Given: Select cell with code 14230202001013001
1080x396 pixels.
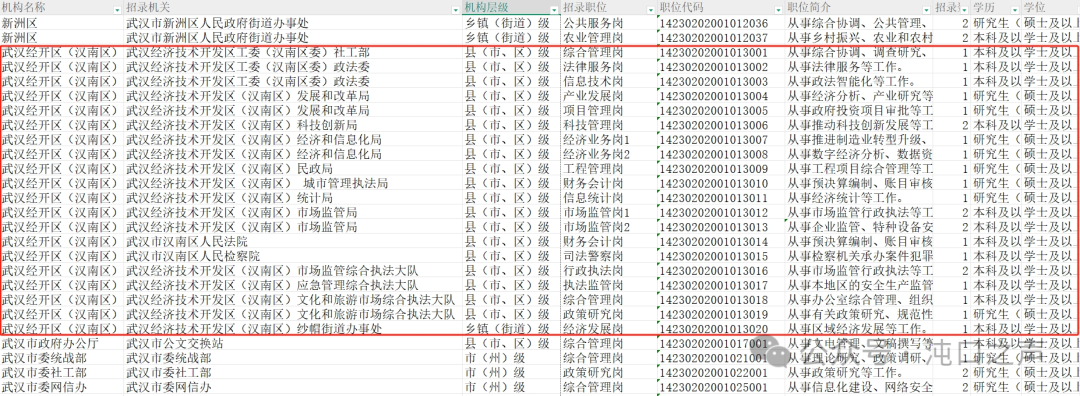Looking at the screenshot, I should (721, 52).
